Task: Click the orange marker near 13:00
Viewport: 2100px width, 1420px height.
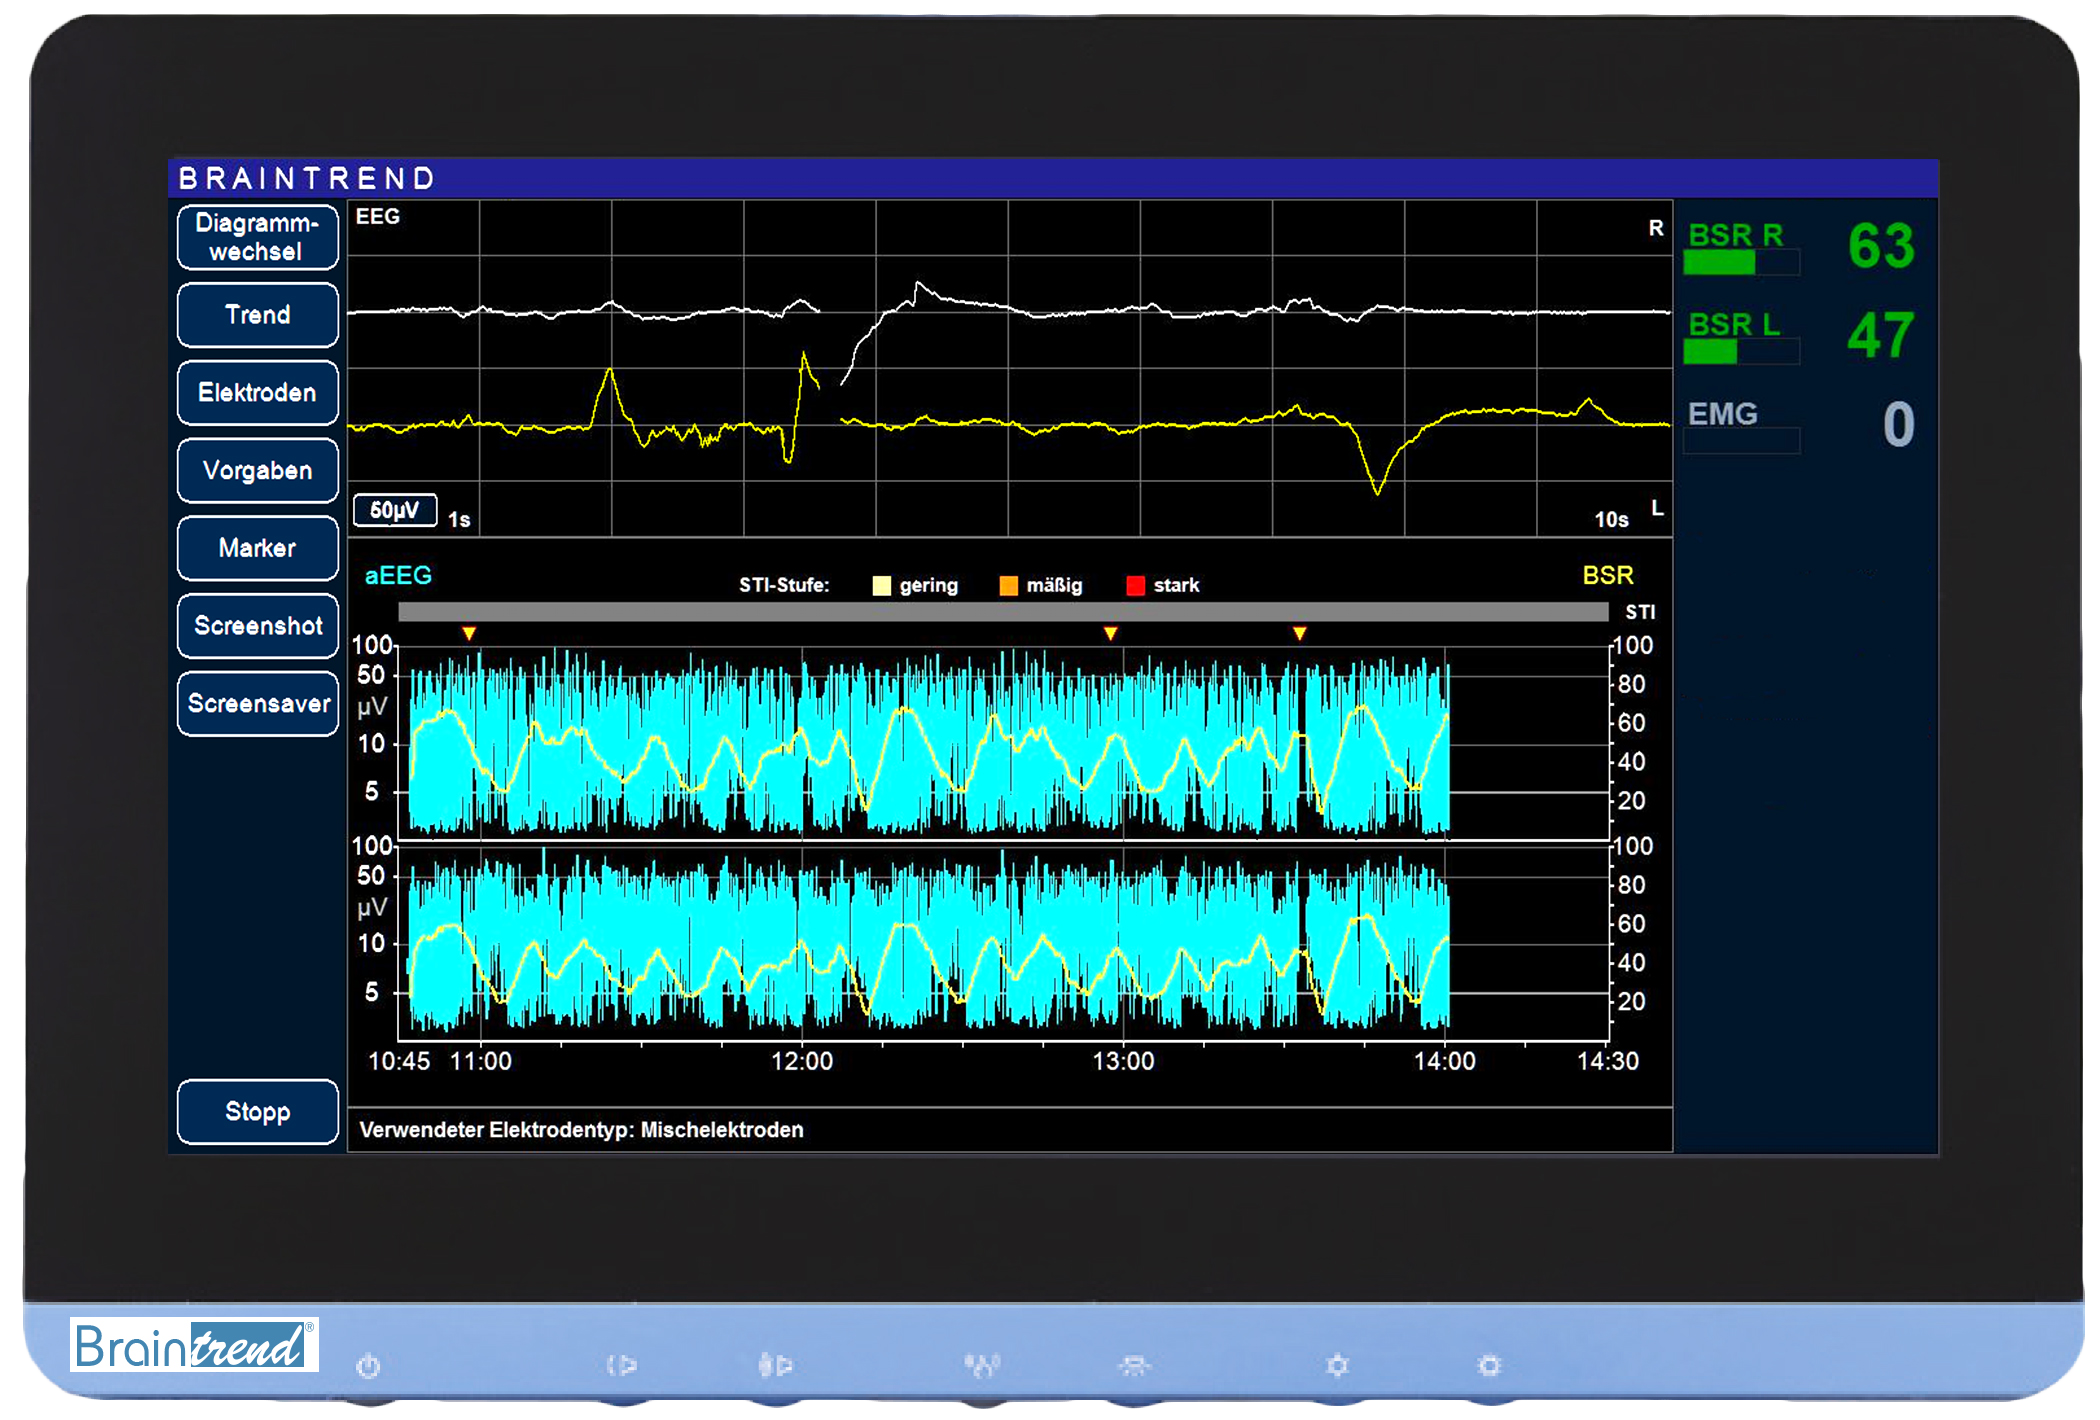Action: click(1110, 633)
